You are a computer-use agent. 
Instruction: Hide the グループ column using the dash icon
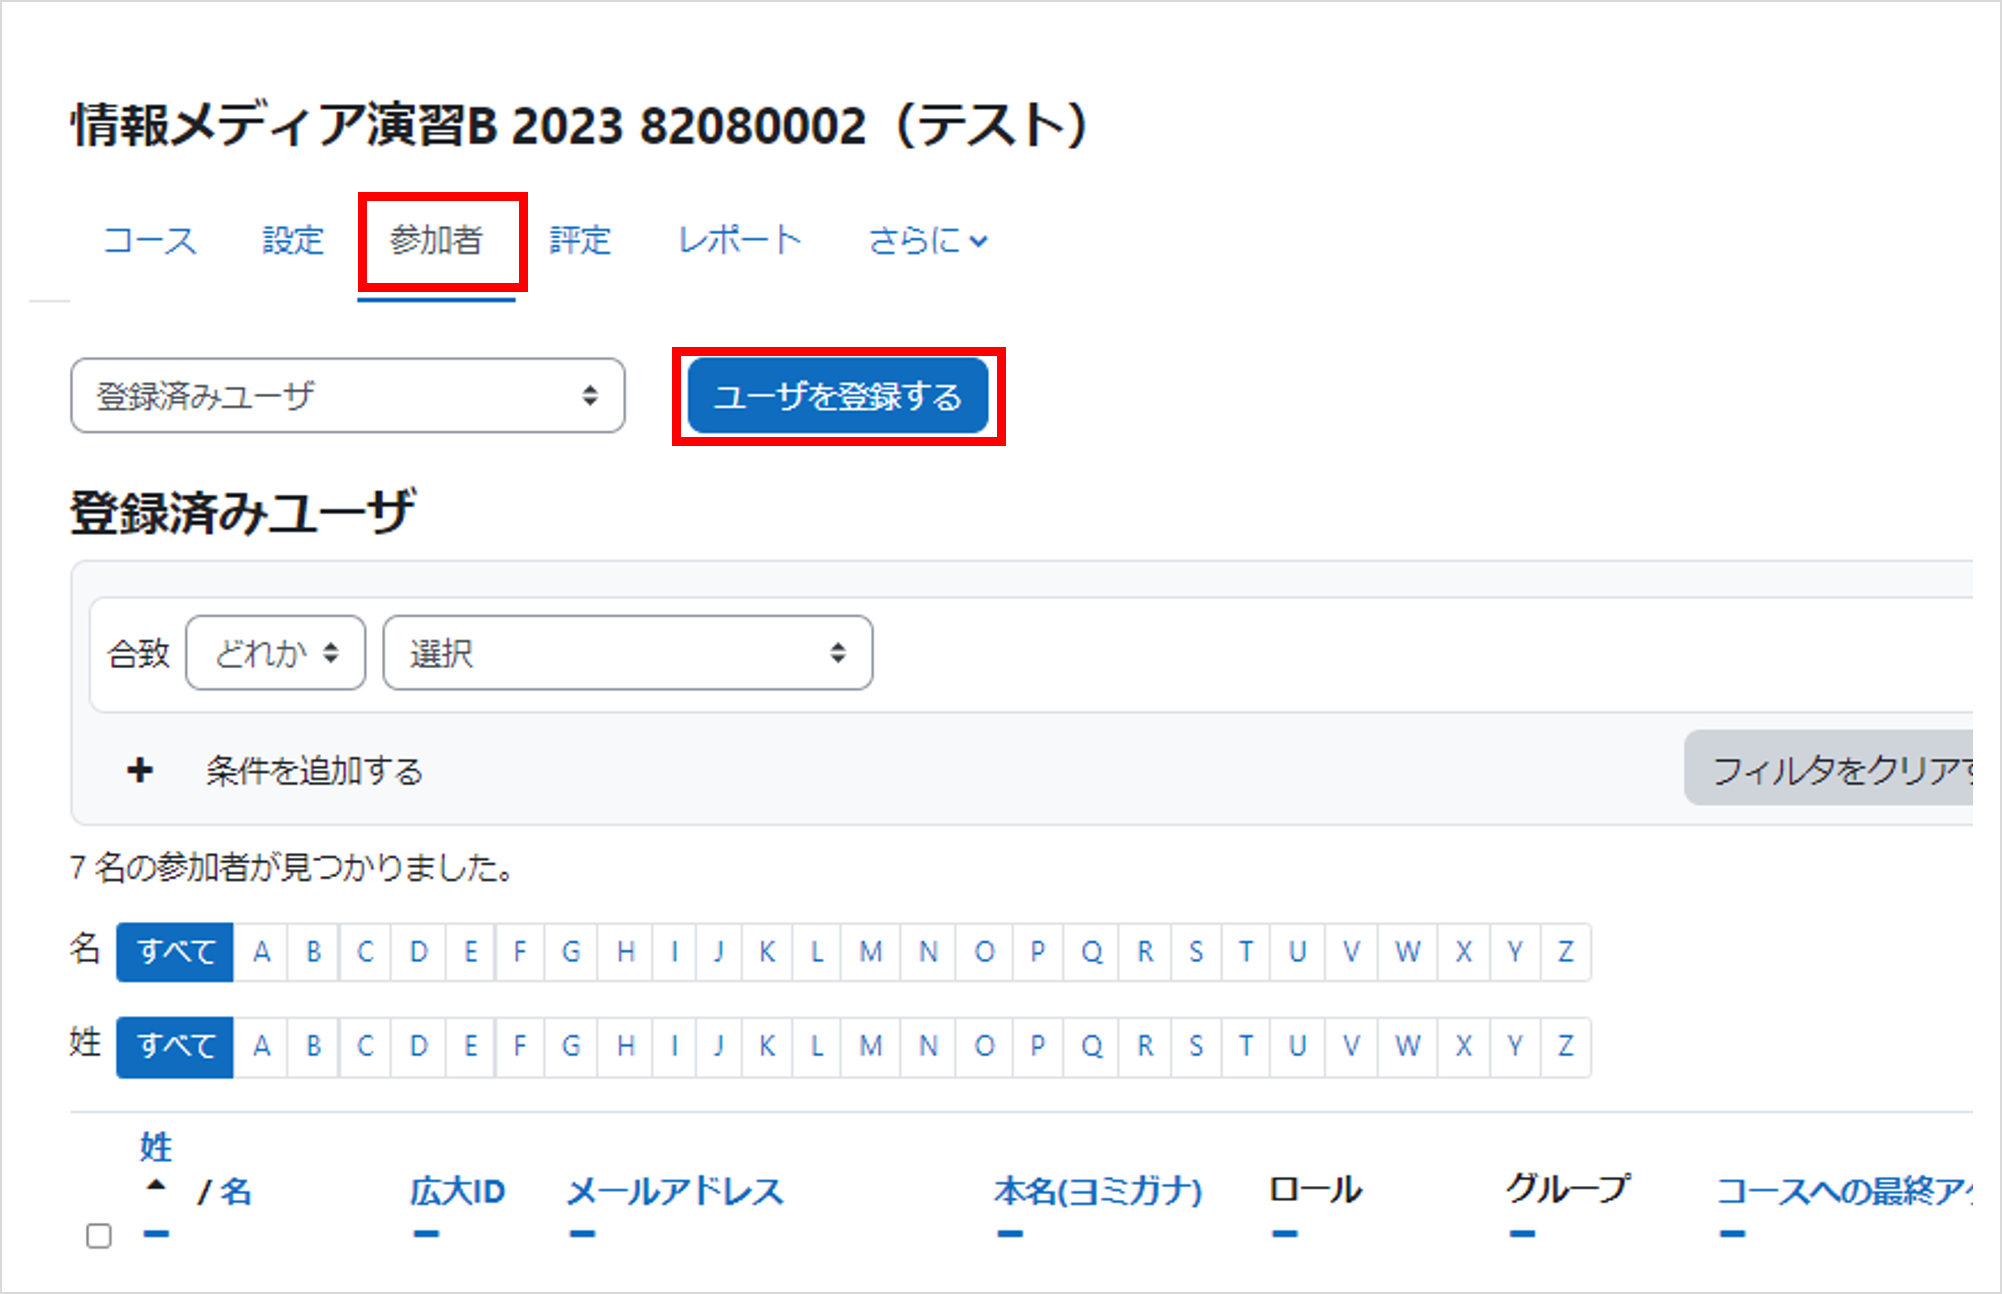point(1522,1234)
